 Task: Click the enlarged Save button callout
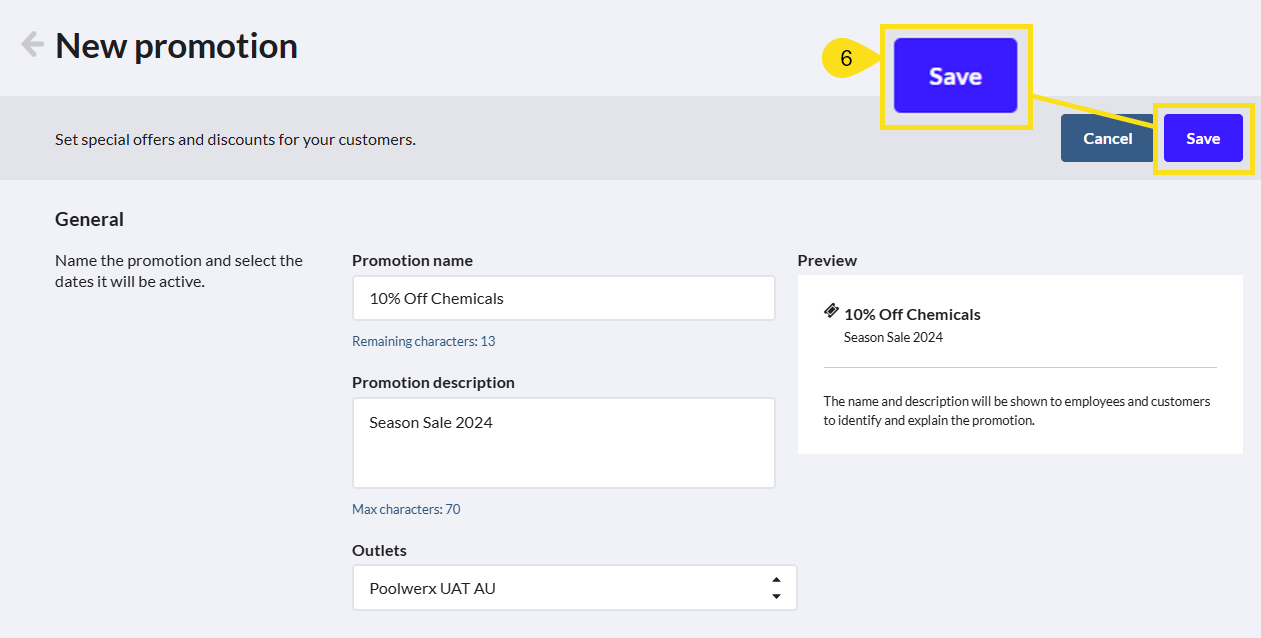(955, 76)
